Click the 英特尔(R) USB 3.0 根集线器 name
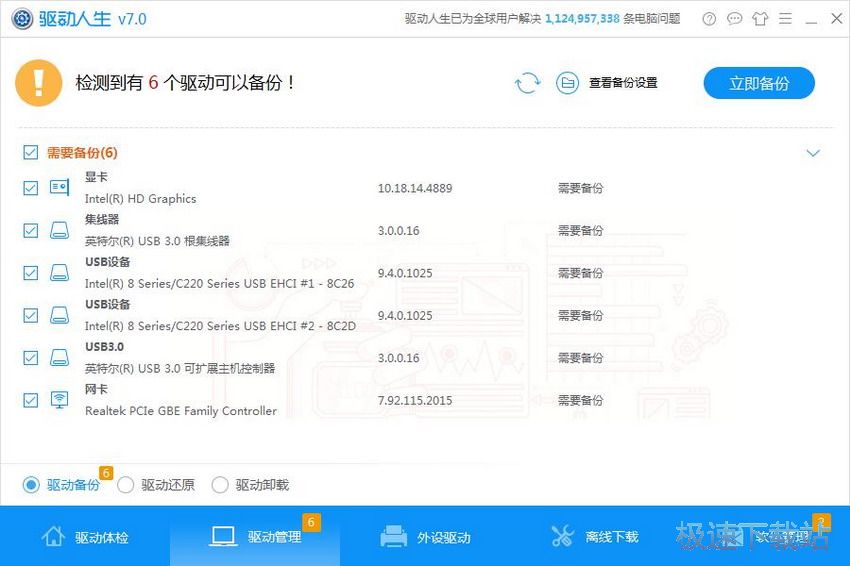This screenshot has width=850, height=566. point(157,241)
